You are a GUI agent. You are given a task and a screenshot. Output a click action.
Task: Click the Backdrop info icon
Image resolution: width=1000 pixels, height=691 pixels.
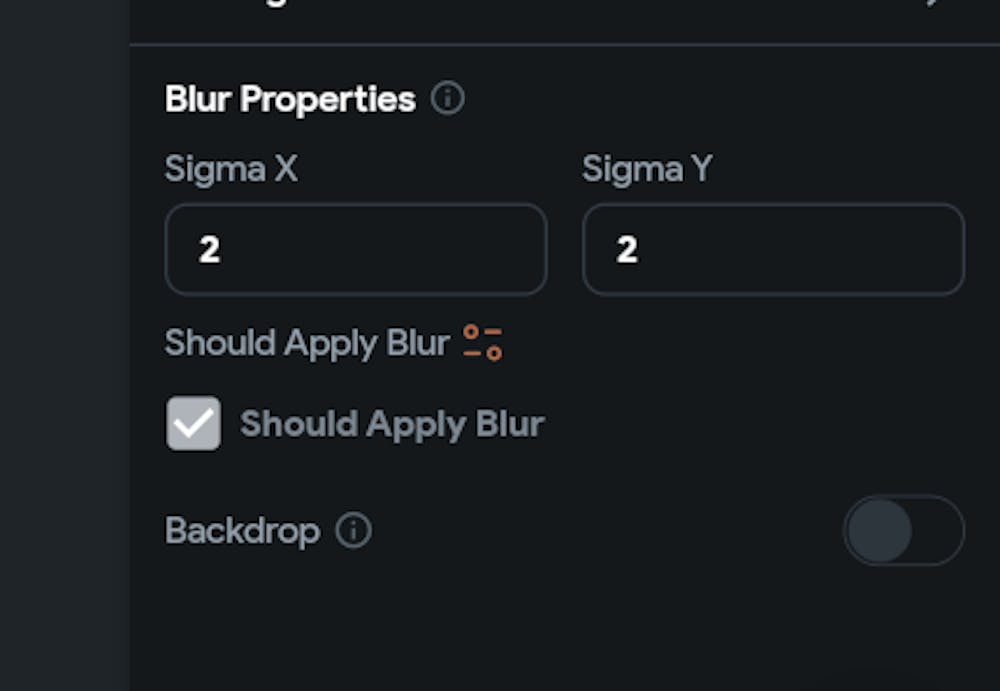point(353,531)
